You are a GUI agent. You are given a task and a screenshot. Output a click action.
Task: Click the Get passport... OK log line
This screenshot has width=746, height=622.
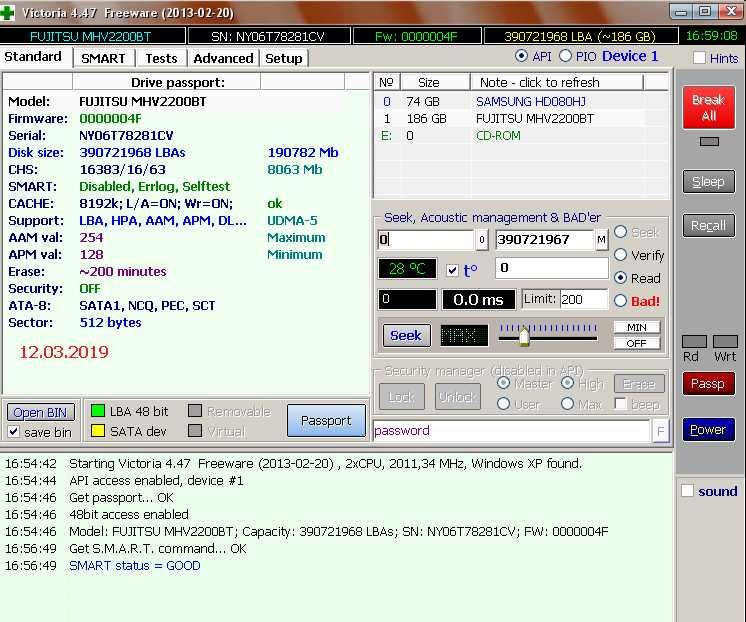[121, 498]
